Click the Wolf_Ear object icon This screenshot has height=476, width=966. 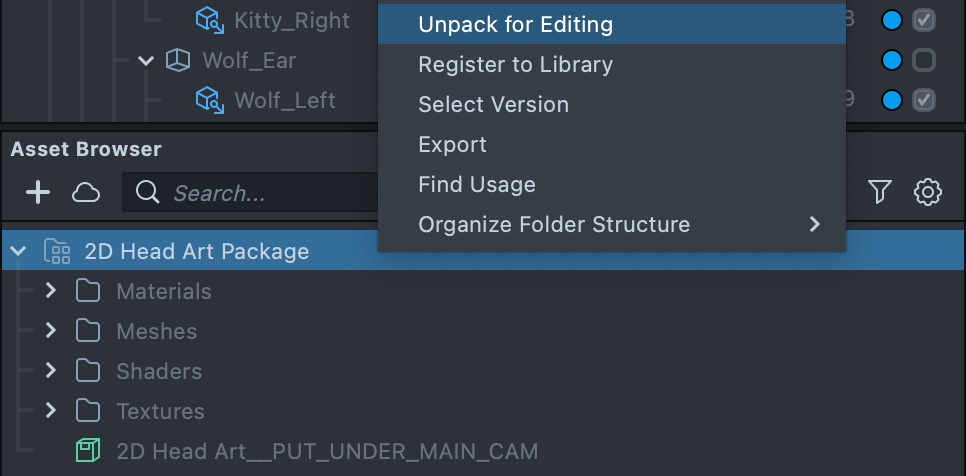point(176,61)
